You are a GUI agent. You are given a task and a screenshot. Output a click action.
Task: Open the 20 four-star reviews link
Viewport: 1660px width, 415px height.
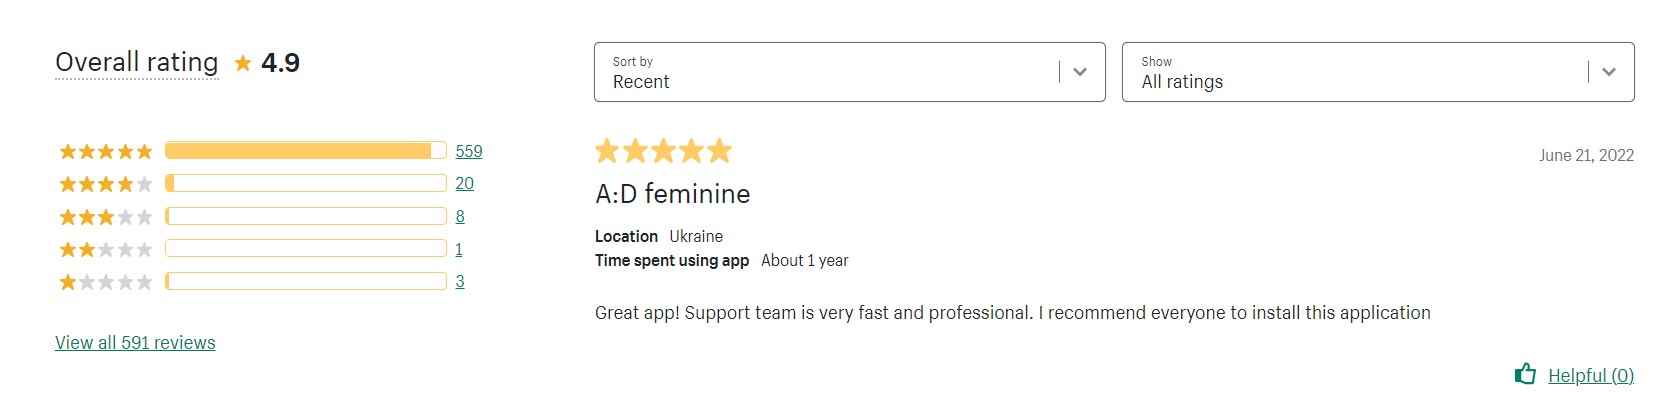[x=465, y=183]
